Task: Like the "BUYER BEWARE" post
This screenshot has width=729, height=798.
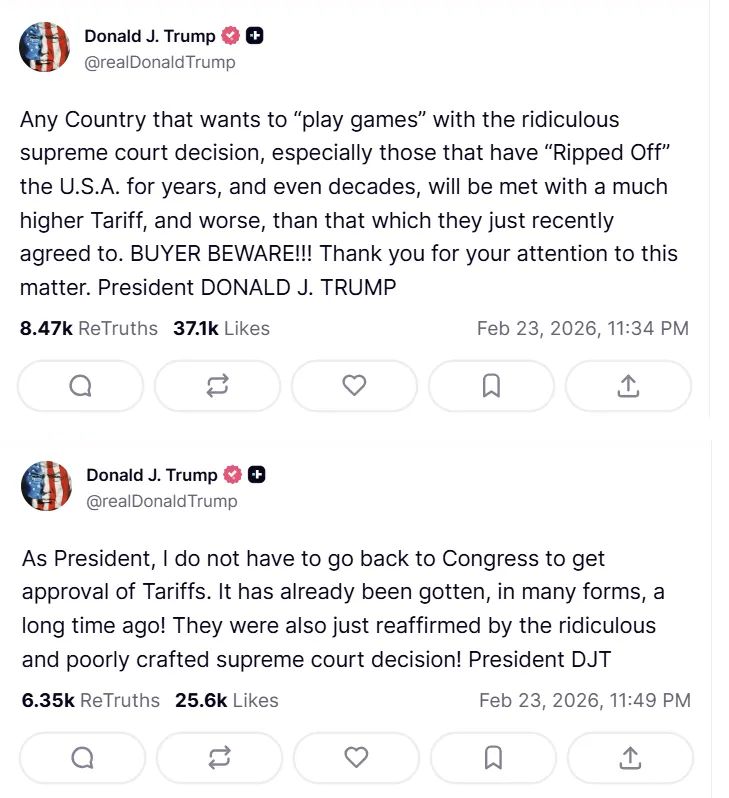Action: pos(354,386)
